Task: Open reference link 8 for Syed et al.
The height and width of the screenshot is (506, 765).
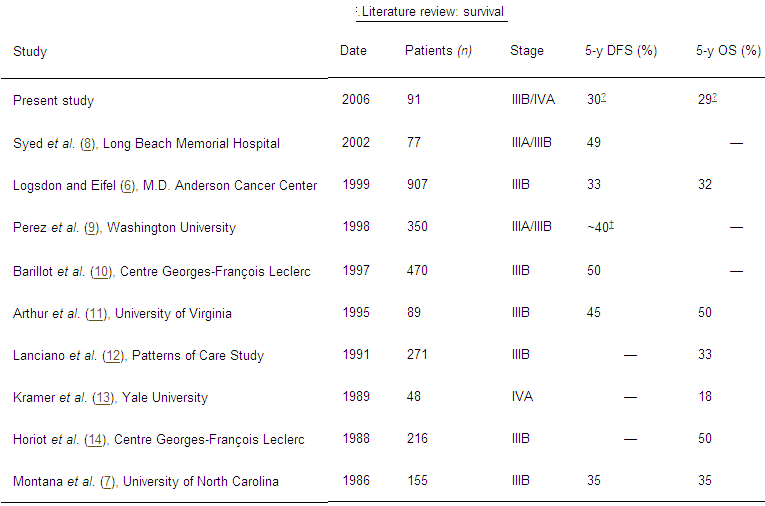Action: tap(87, 143)
